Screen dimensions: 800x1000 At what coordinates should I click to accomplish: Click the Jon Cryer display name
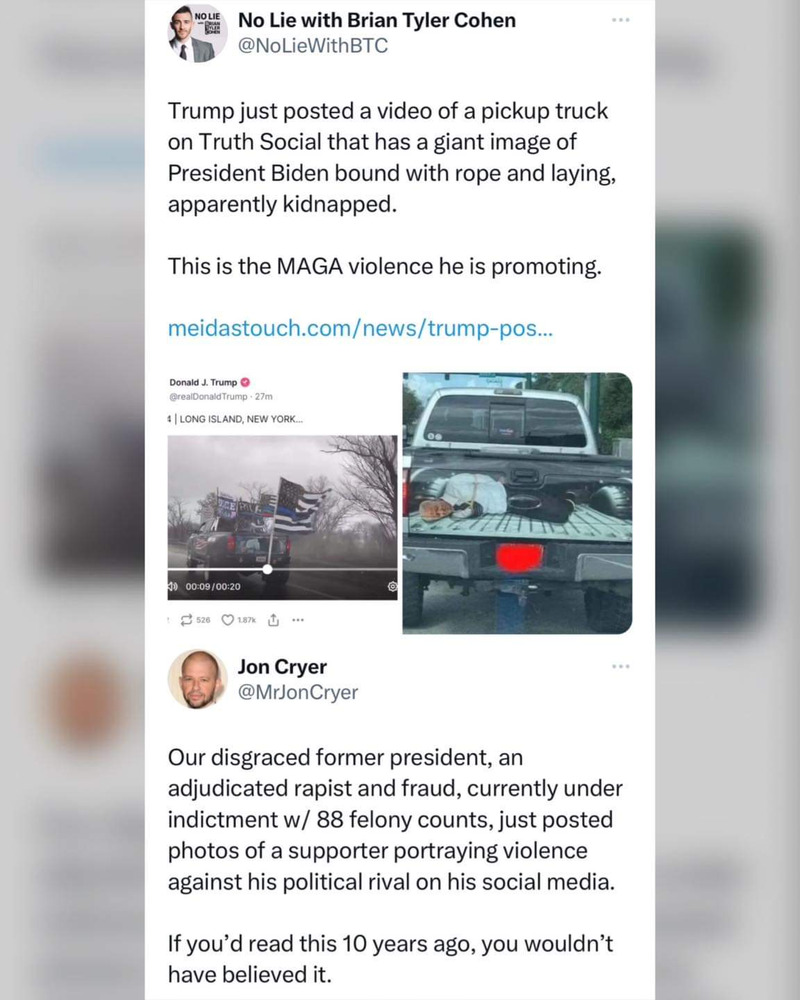[x=282, y=666]
